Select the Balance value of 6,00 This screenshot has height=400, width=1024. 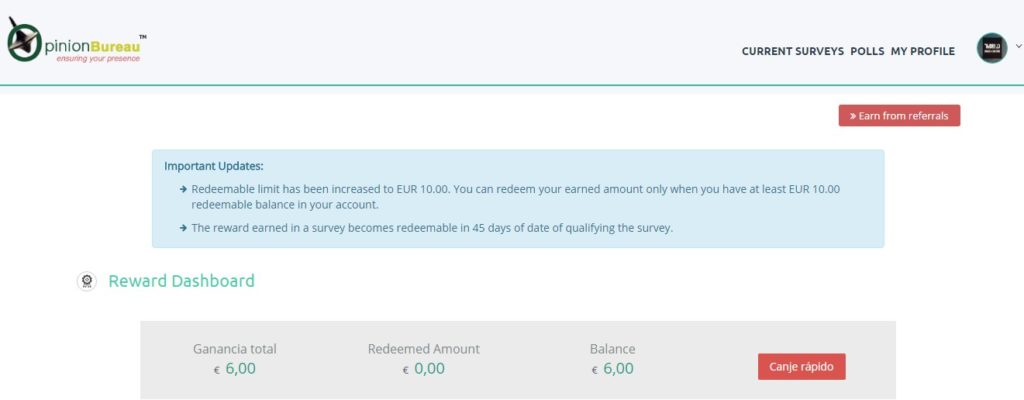[618, 369]
